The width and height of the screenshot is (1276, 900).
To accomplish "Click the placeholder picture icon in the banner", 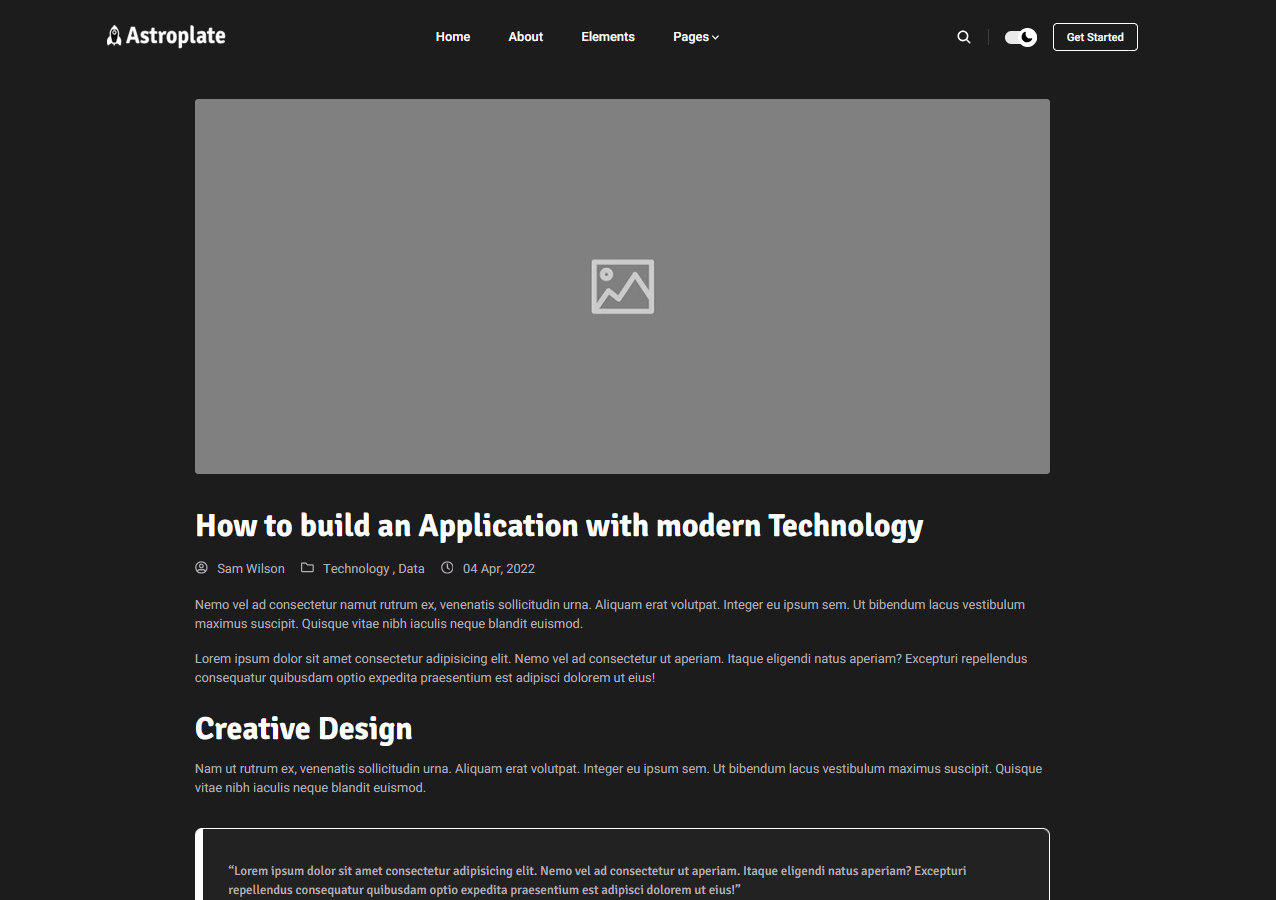I will tap(622, 287).
